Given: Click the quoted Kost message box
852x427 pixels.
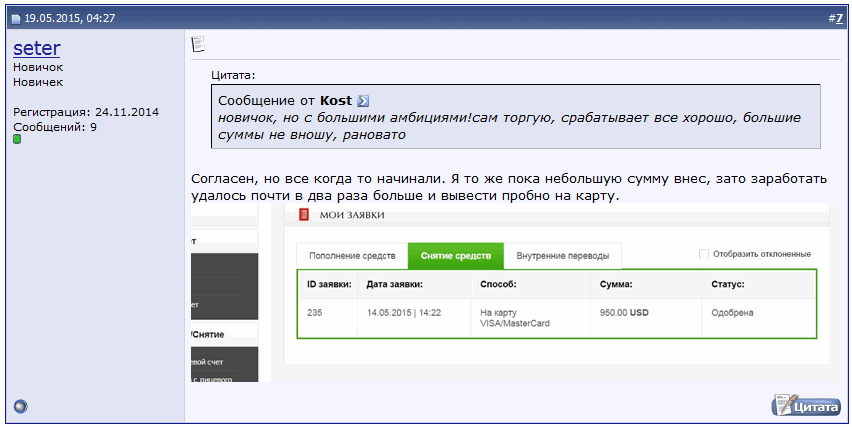Looking at the screenshot, I should tap(516, 116).
